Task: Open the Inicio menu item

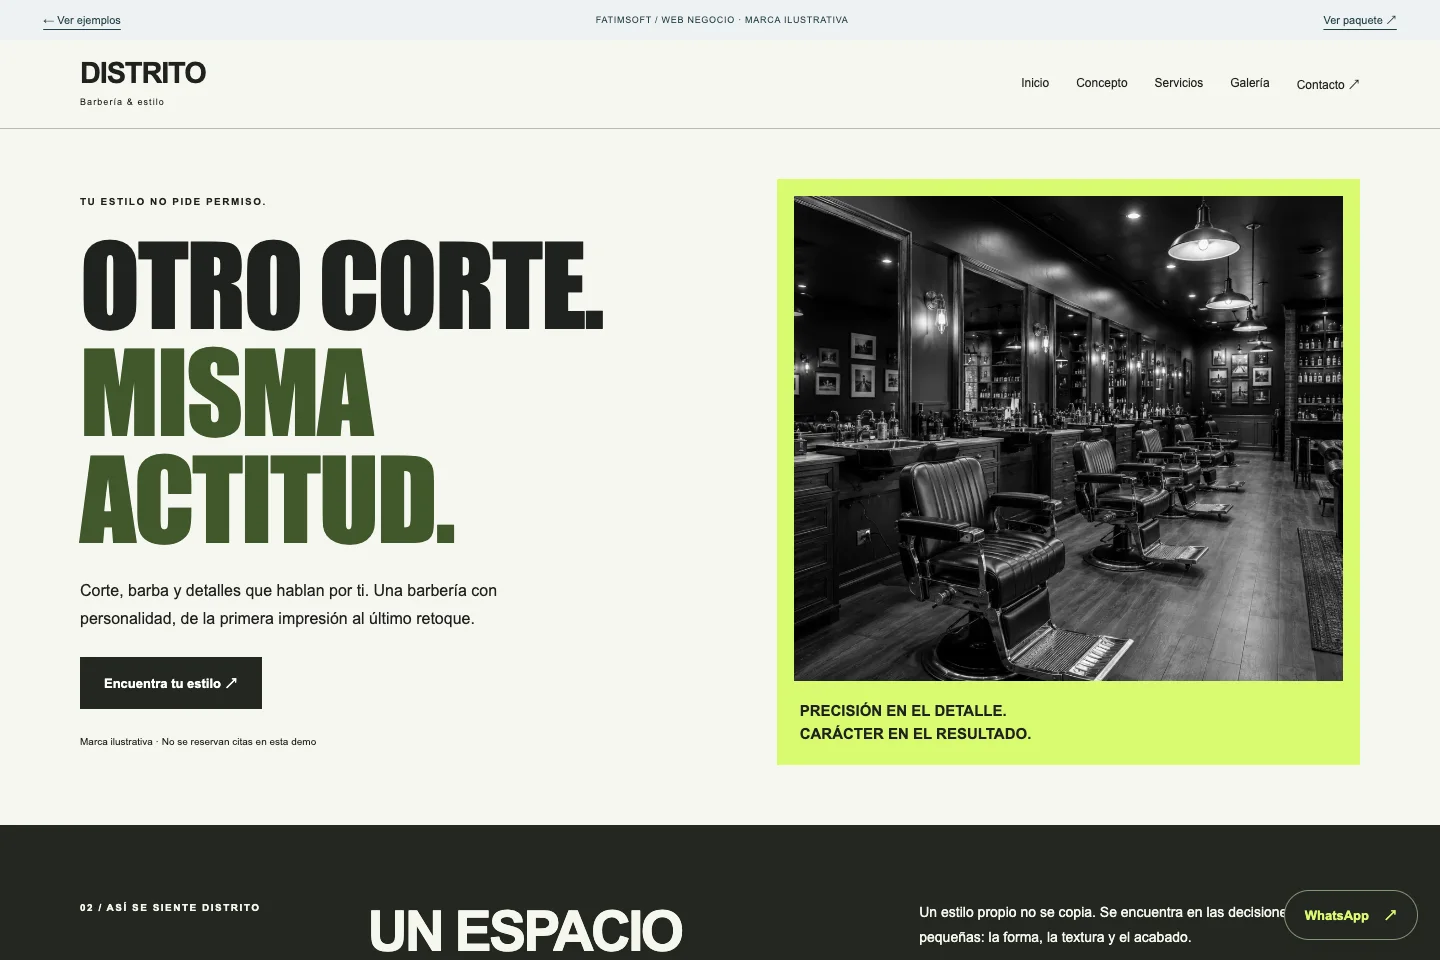Action: coord(1035,83)
